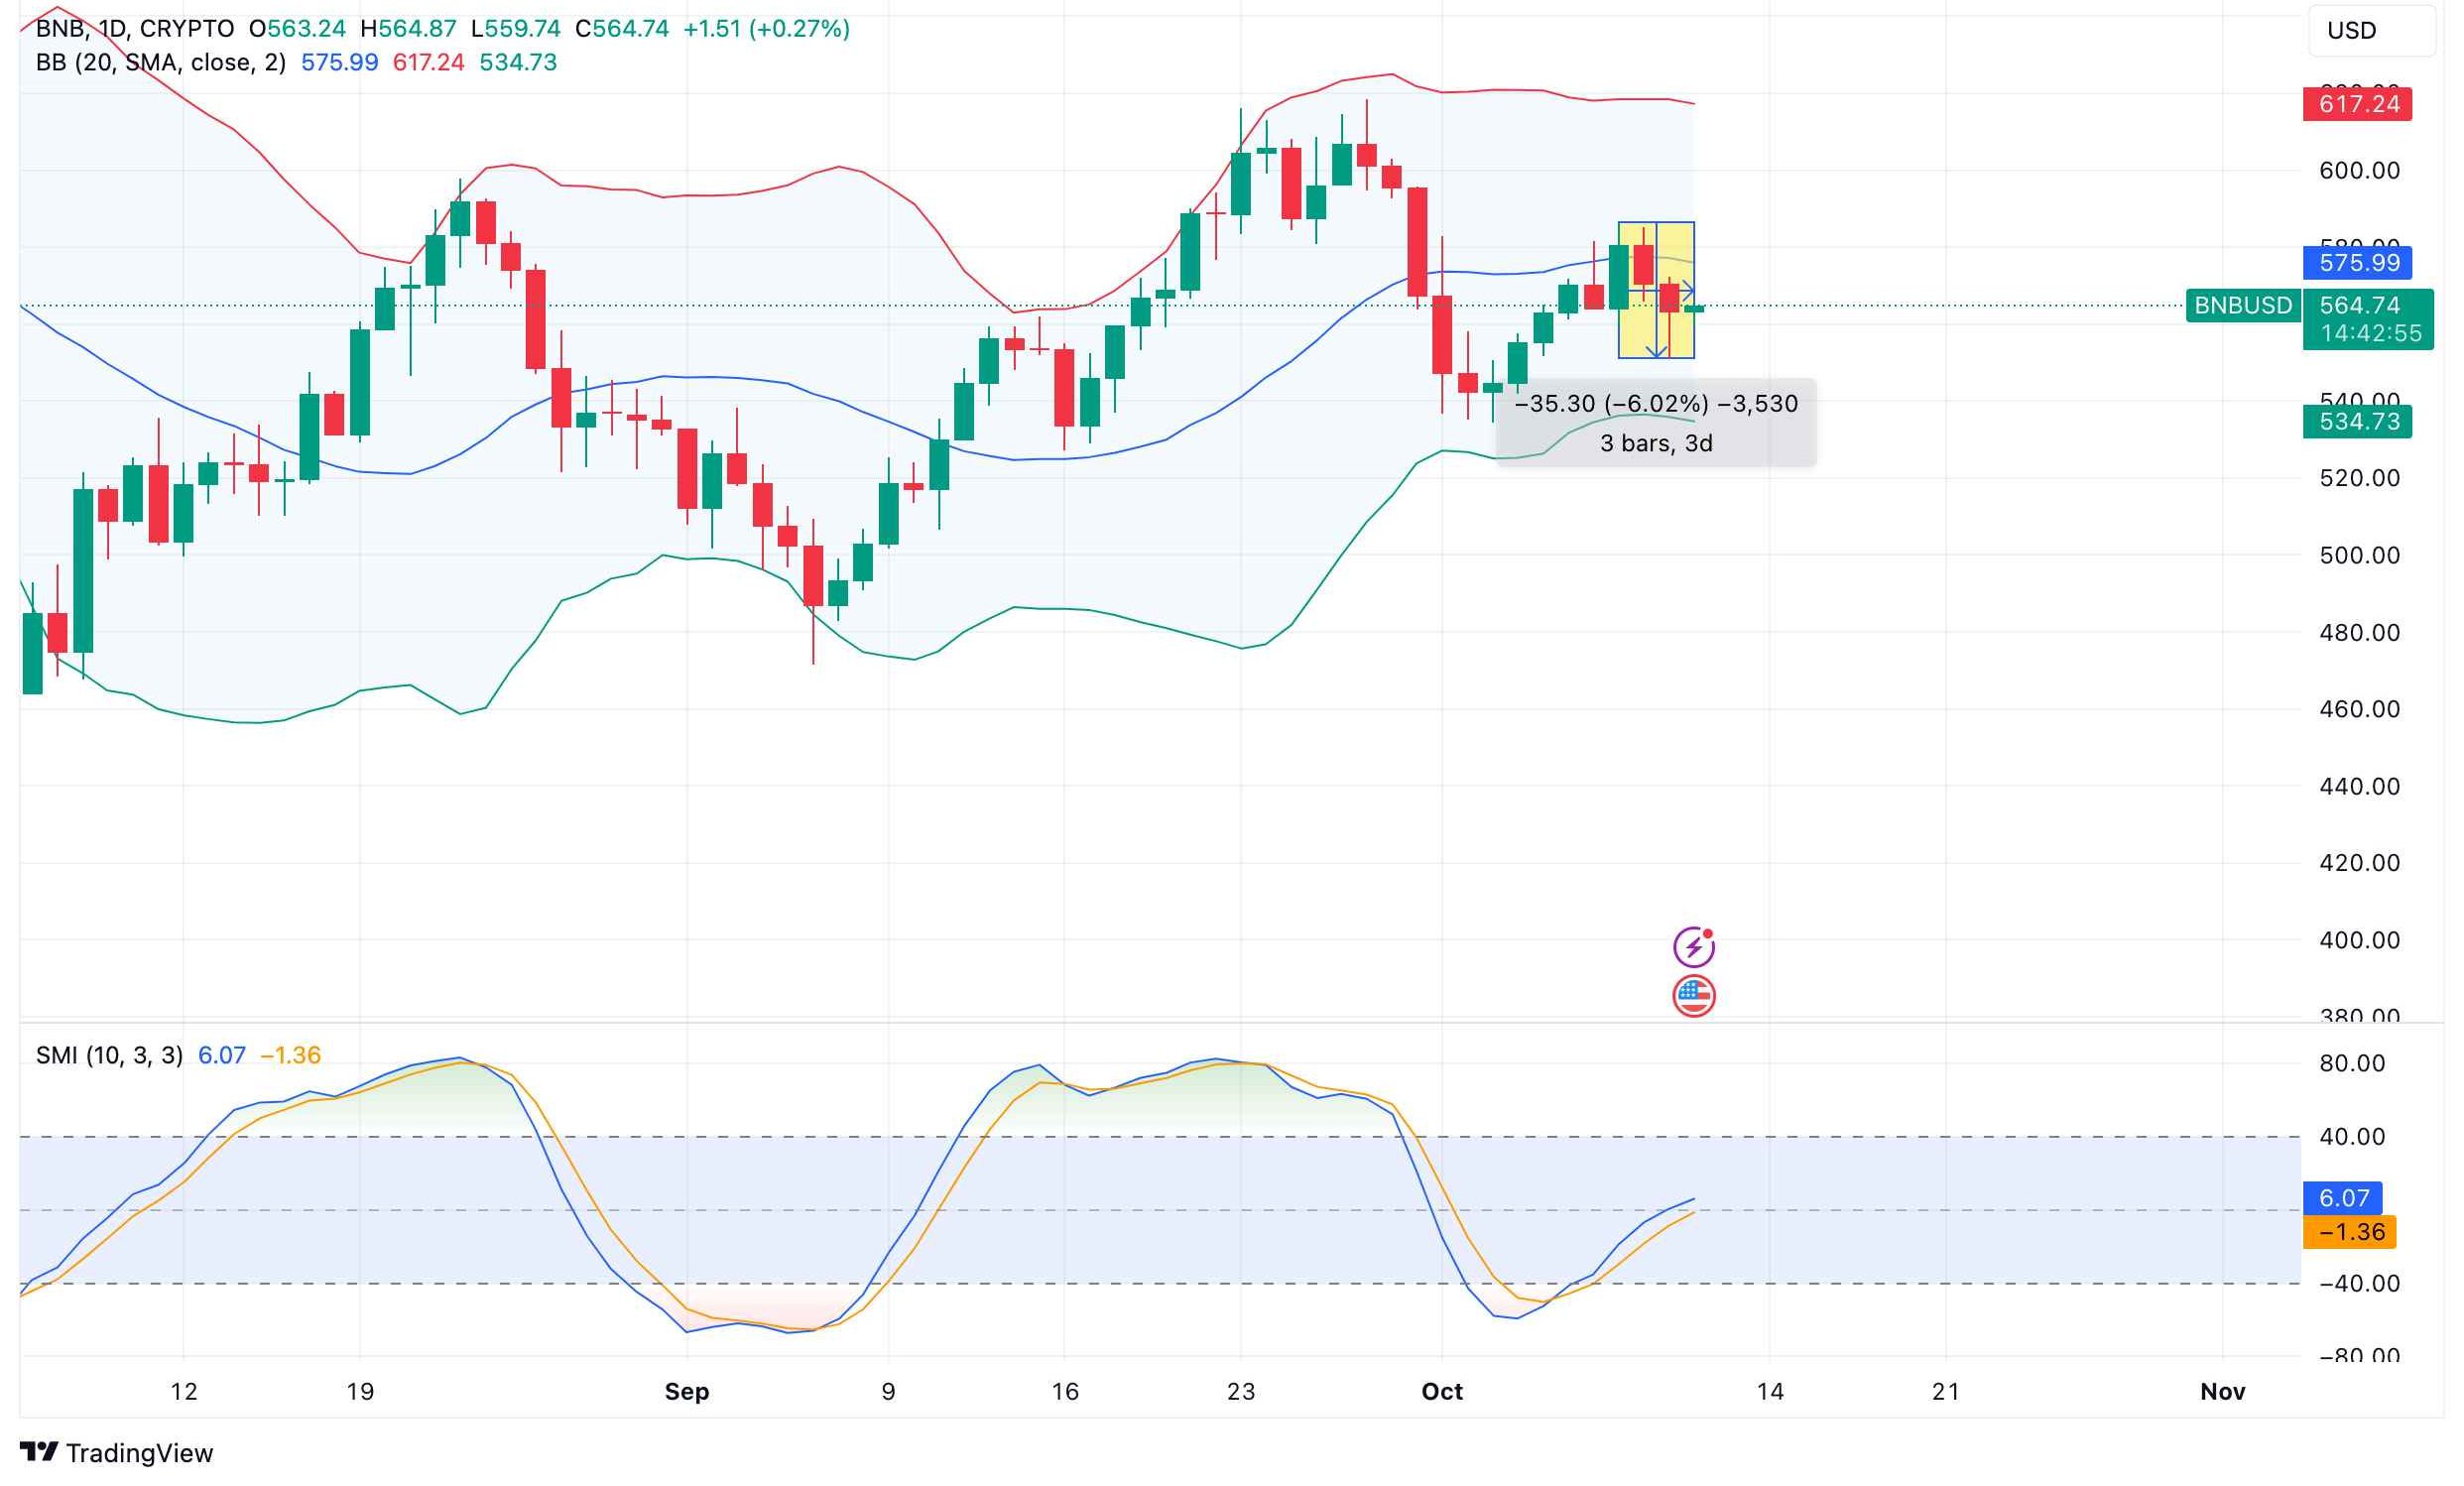Image resolution: width=2464 pixels, height=1486 pixels.
Task: Click the 500.00 price axis level
Action: [2359, 555]
